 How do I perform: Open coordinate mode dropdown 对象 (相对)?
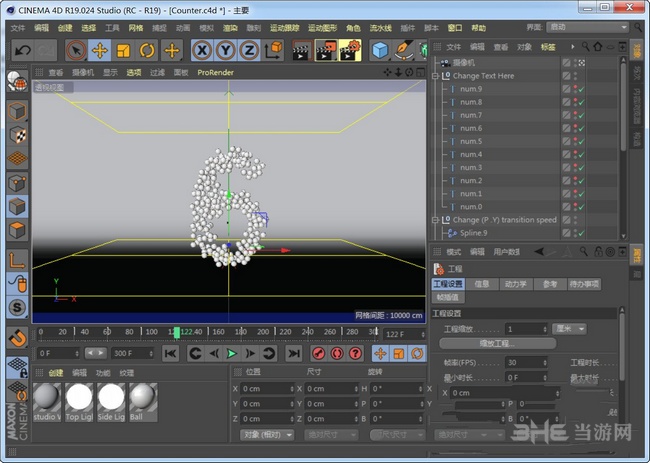(267, 435)
